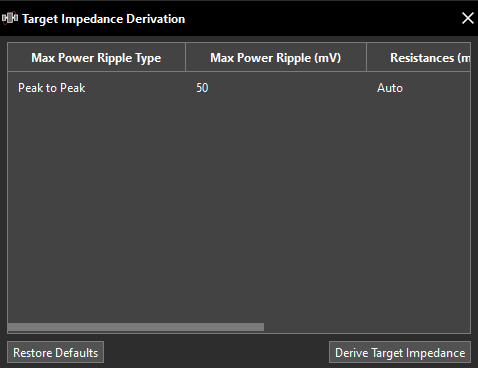Click the Max Power Ripple Type column header
Screen dimensions: 478x368
click(x=96, y=58)
